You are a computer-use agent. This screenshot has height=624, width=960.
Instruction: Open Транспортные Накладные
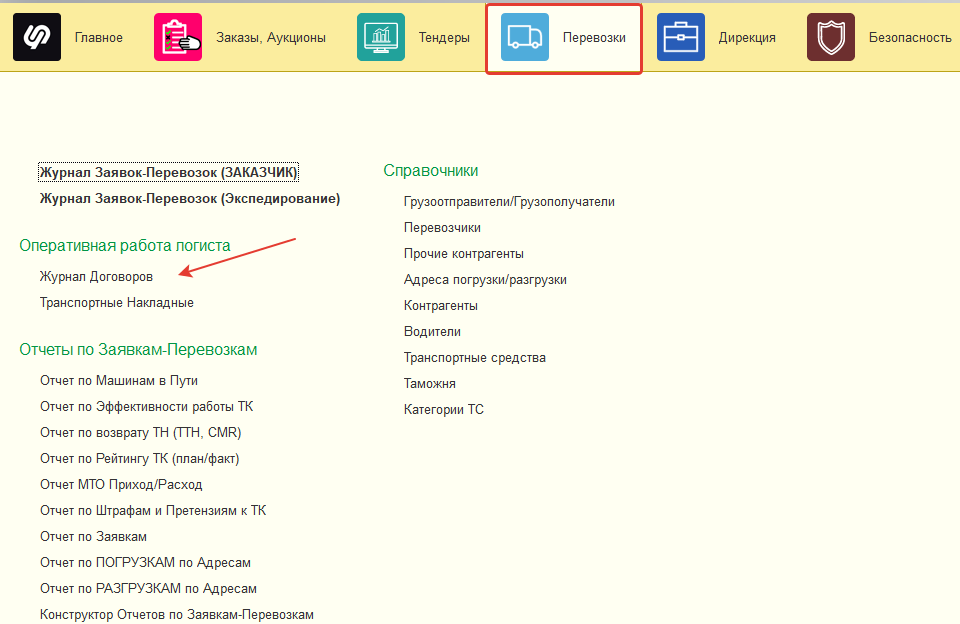pyautogui.click(x=116, y=303)
